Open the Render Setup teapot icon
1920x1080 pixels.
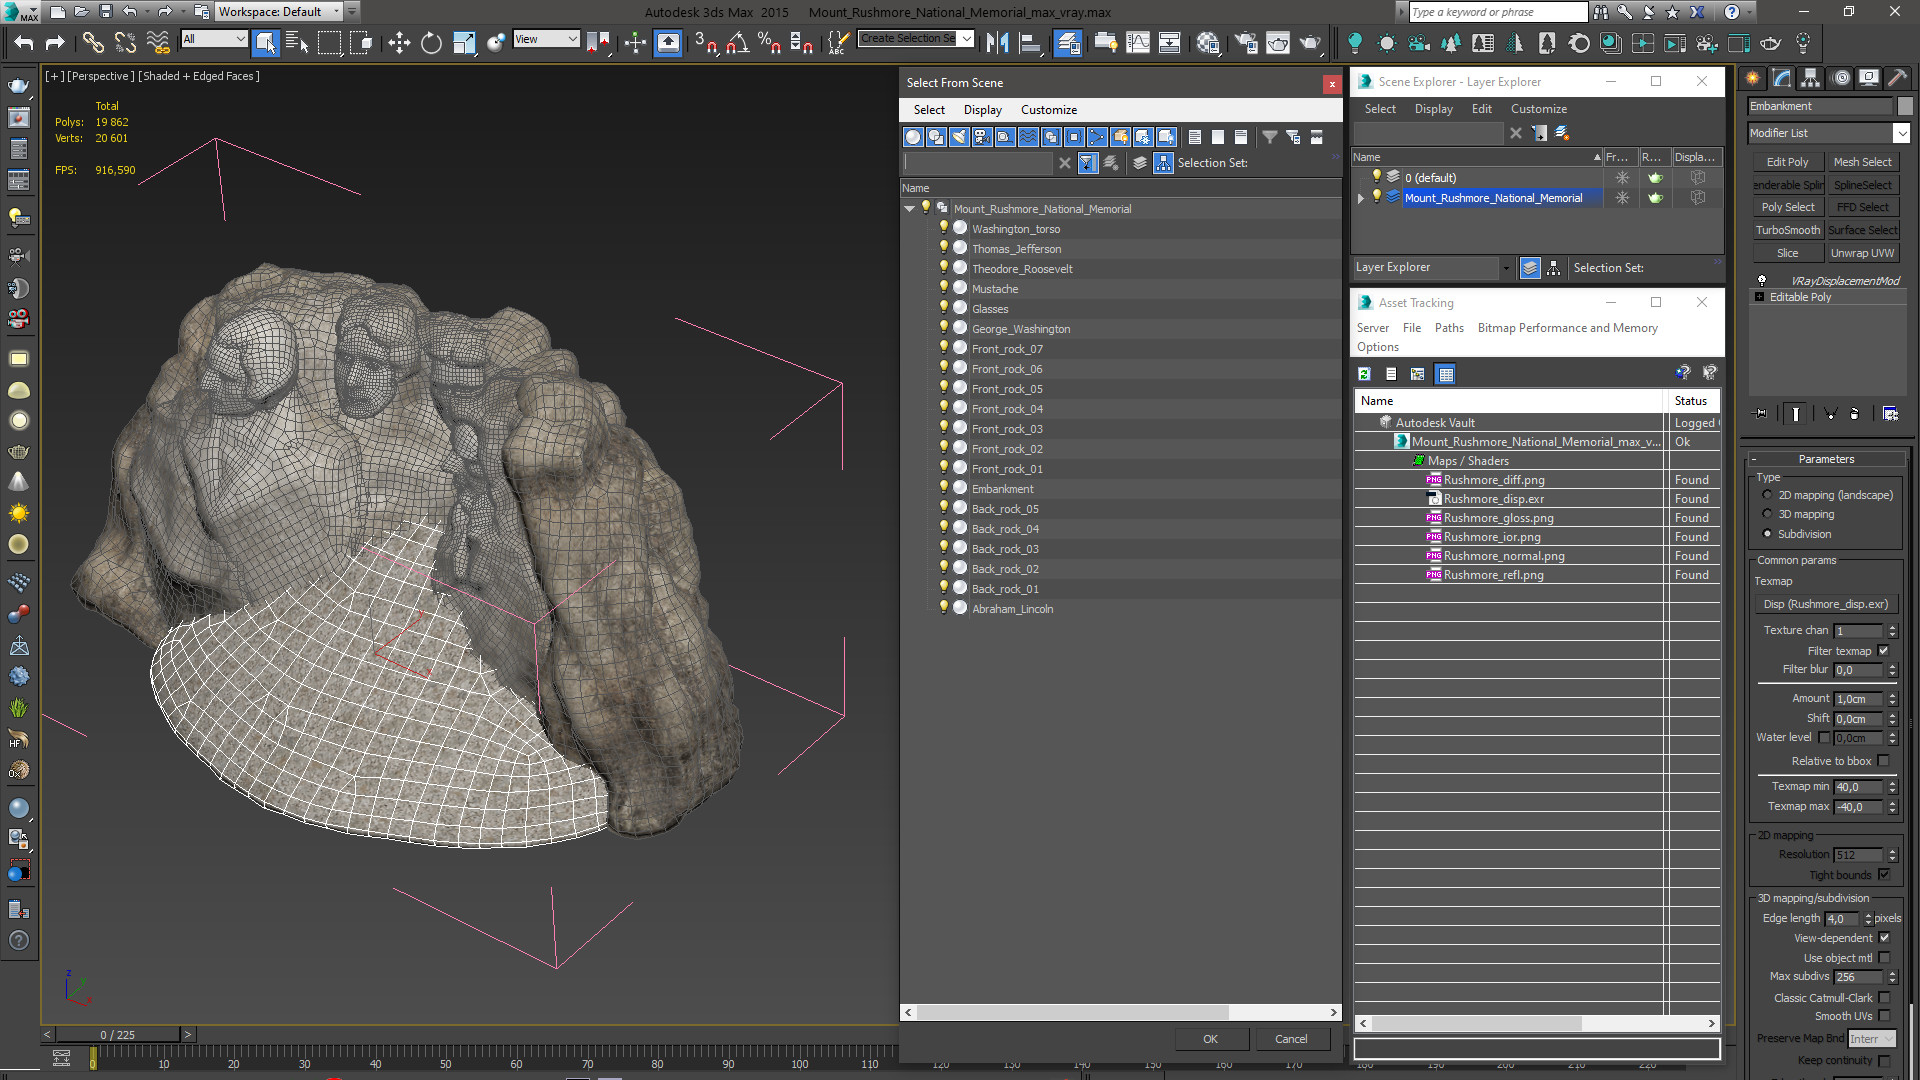pos(1246,43)
